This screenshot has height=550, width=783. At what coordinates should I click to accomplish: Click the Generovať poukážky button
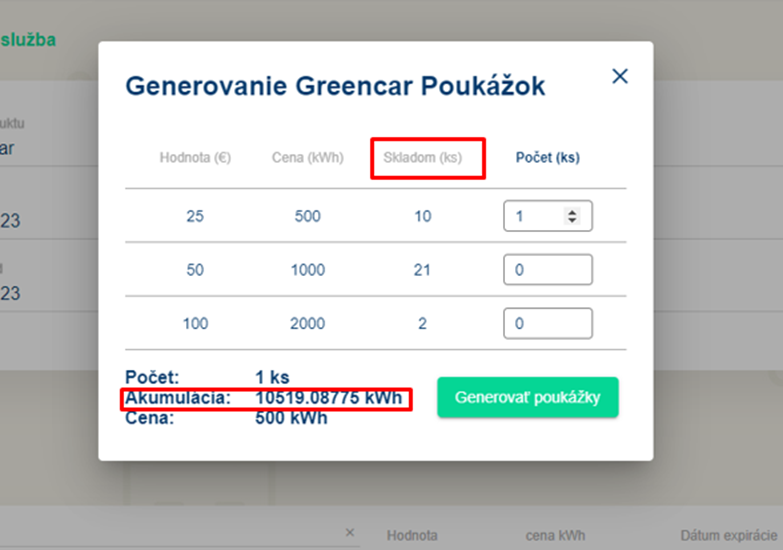(x=528, y=397)
